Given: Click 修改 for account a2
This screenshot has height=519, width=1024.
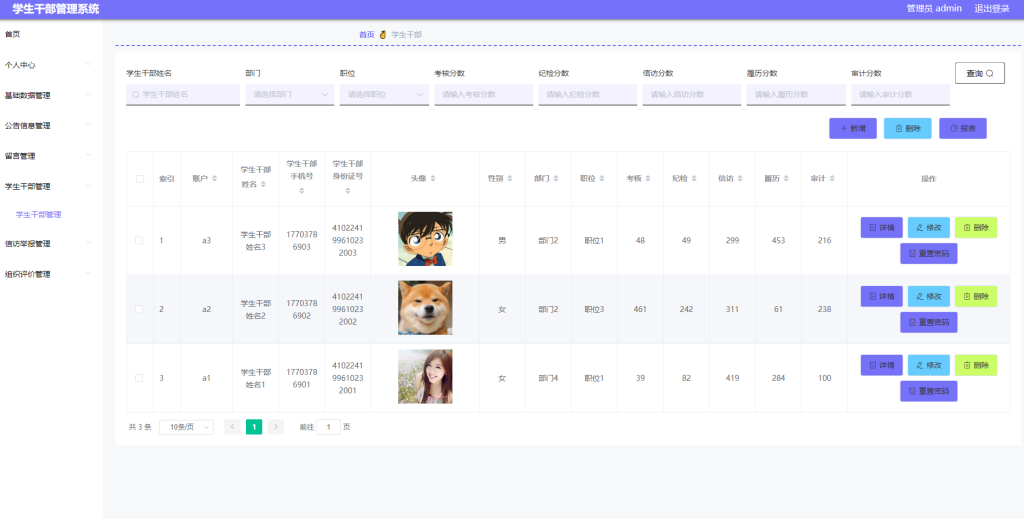Looking at the screenshot, I should 929,296.
